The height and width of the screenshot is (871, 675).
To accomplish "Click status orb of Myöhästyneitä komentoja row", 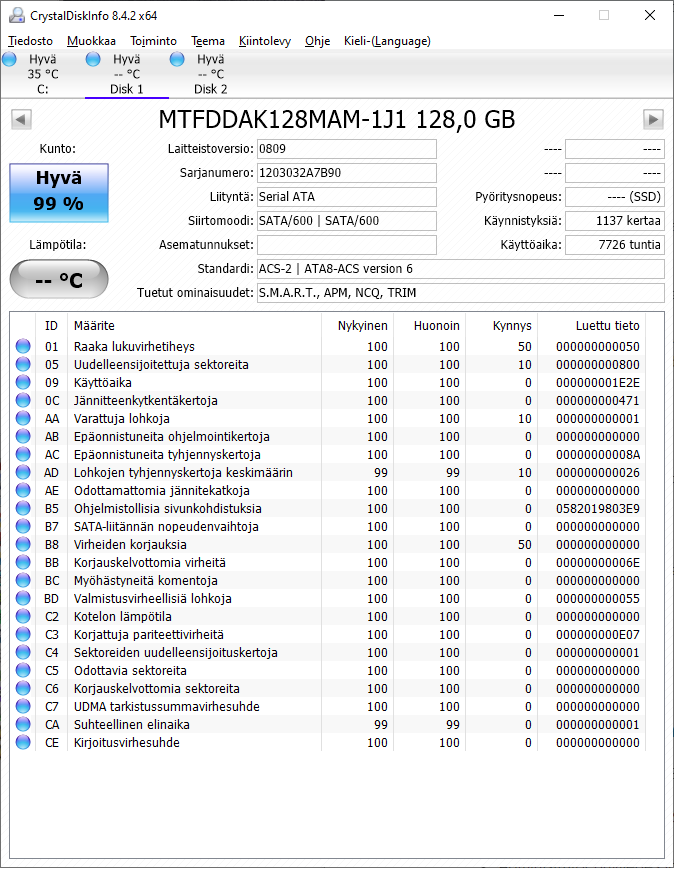I will pyautogui.click(x=23, y=580).
